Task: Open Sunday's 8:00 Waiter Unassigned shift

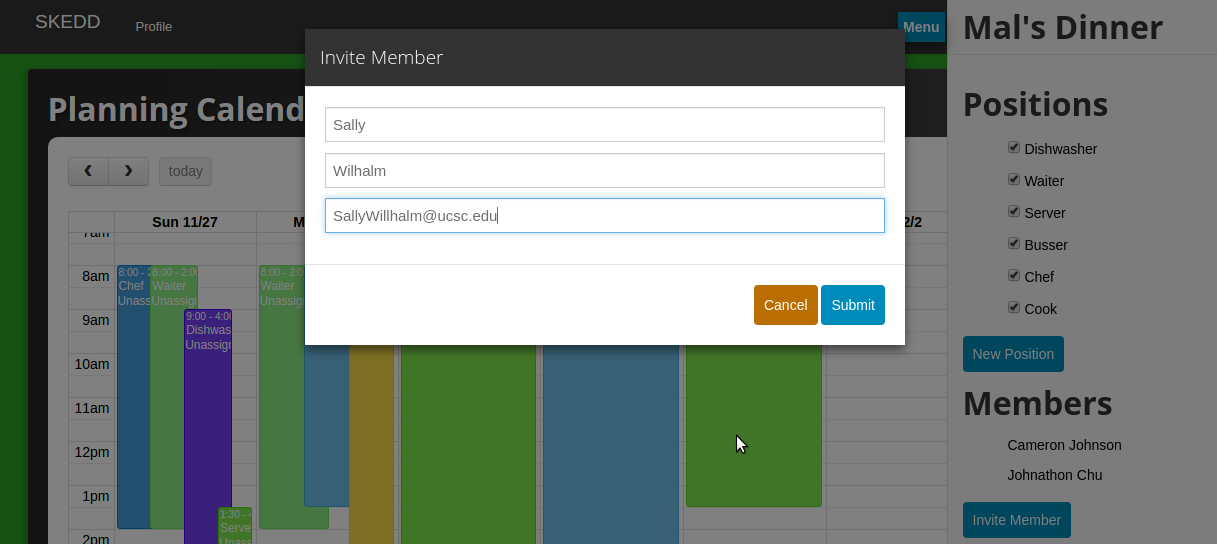Action: click(173, 396)
